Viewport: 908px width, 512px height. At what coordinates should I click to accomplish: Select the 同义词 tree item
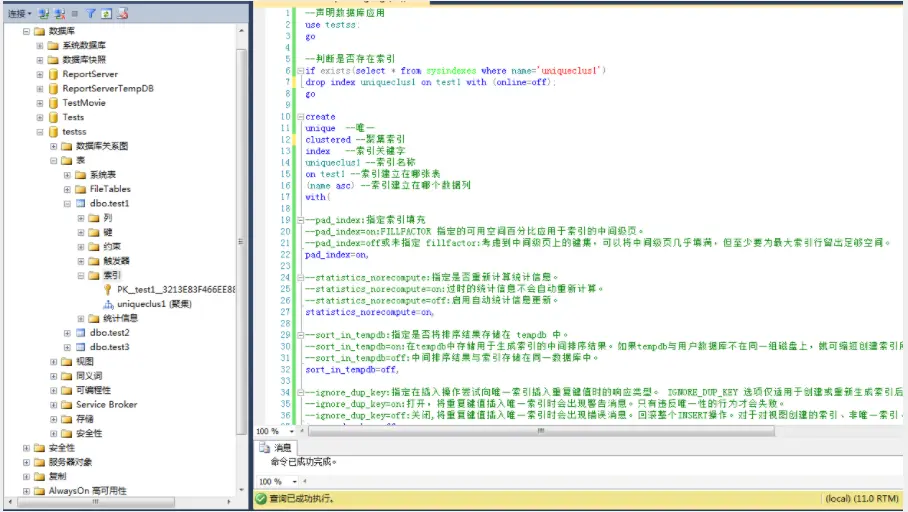(x=89, y=376)
